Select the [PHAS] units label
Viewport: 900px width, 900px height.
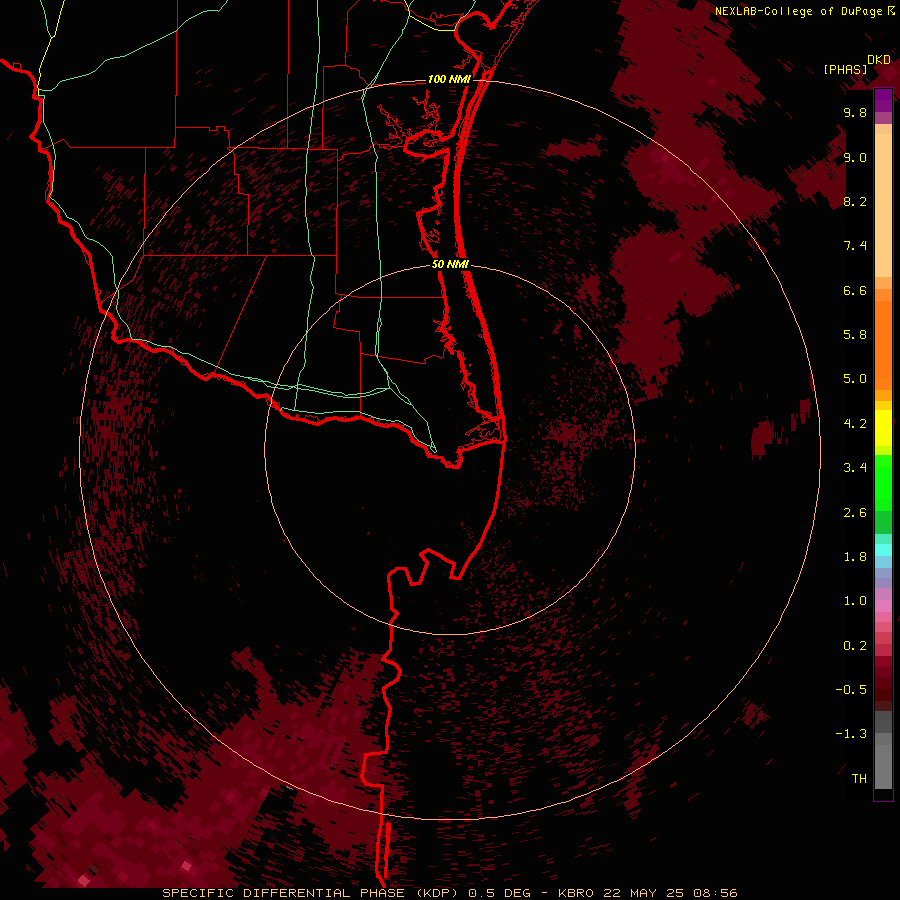click(x=845, y=69)
